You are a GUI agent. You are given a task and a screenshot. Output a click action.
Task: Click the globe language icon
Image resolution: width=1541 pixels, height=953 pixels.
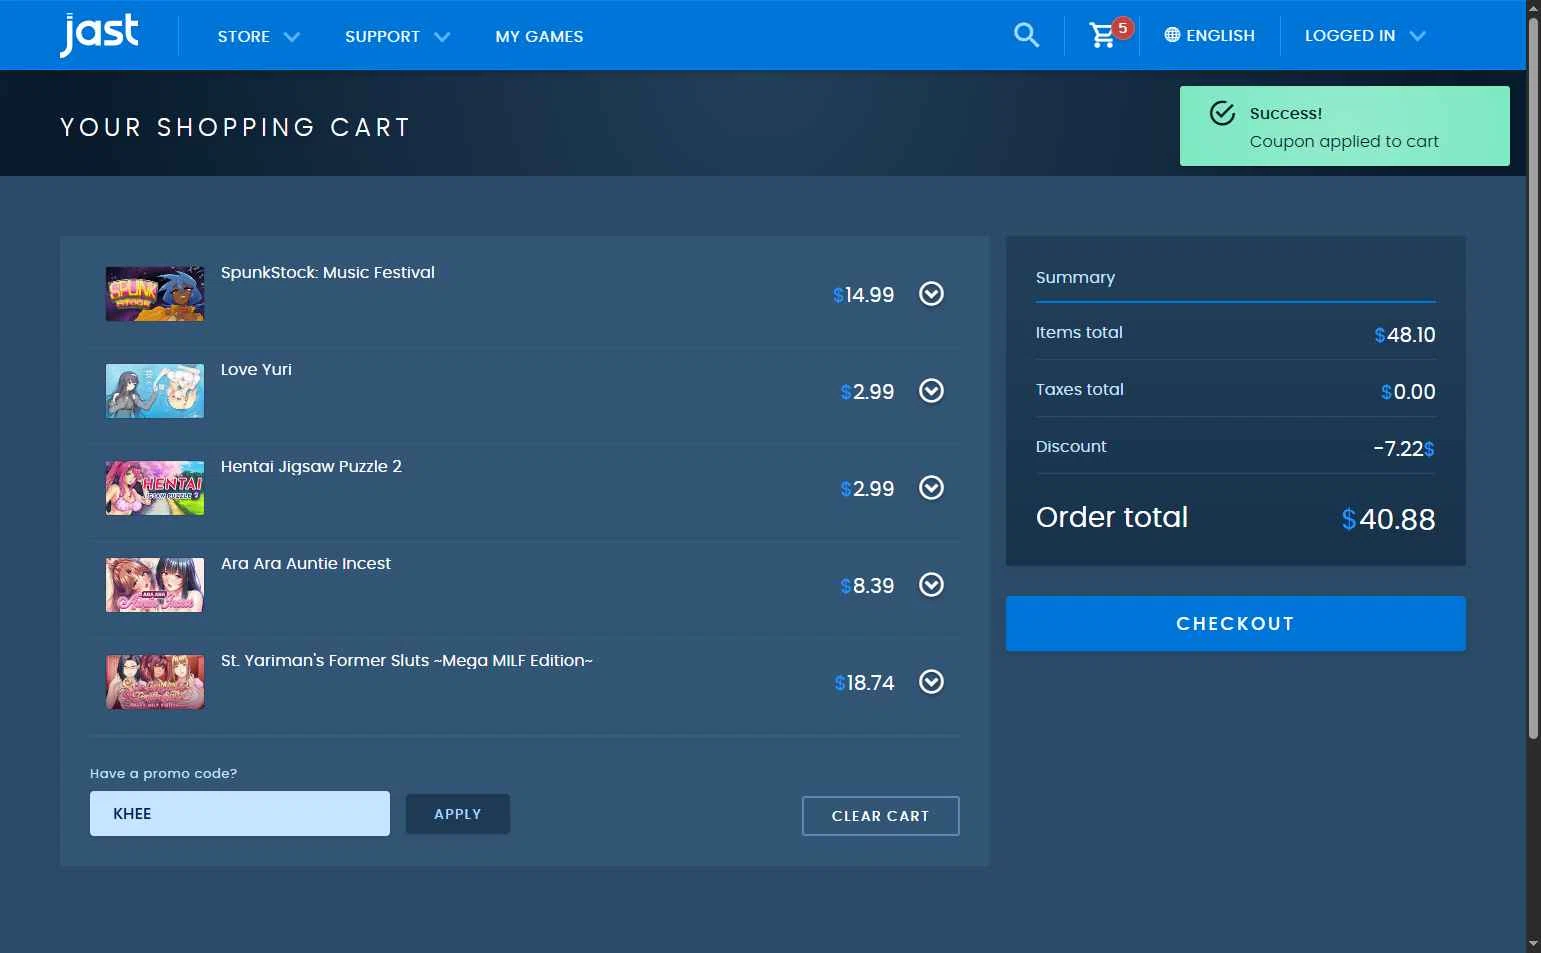coord(1172,35)
